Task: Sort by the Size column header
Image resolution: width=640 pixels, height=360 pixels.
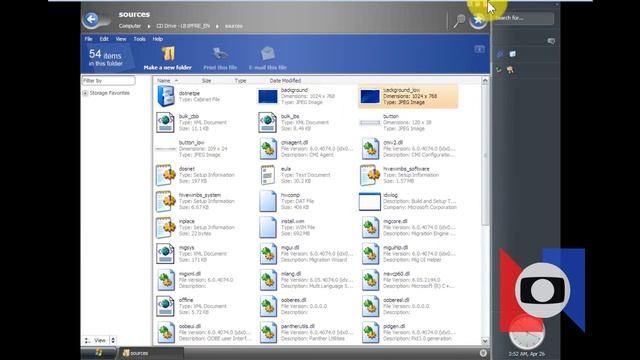Action: click(206, 81)
